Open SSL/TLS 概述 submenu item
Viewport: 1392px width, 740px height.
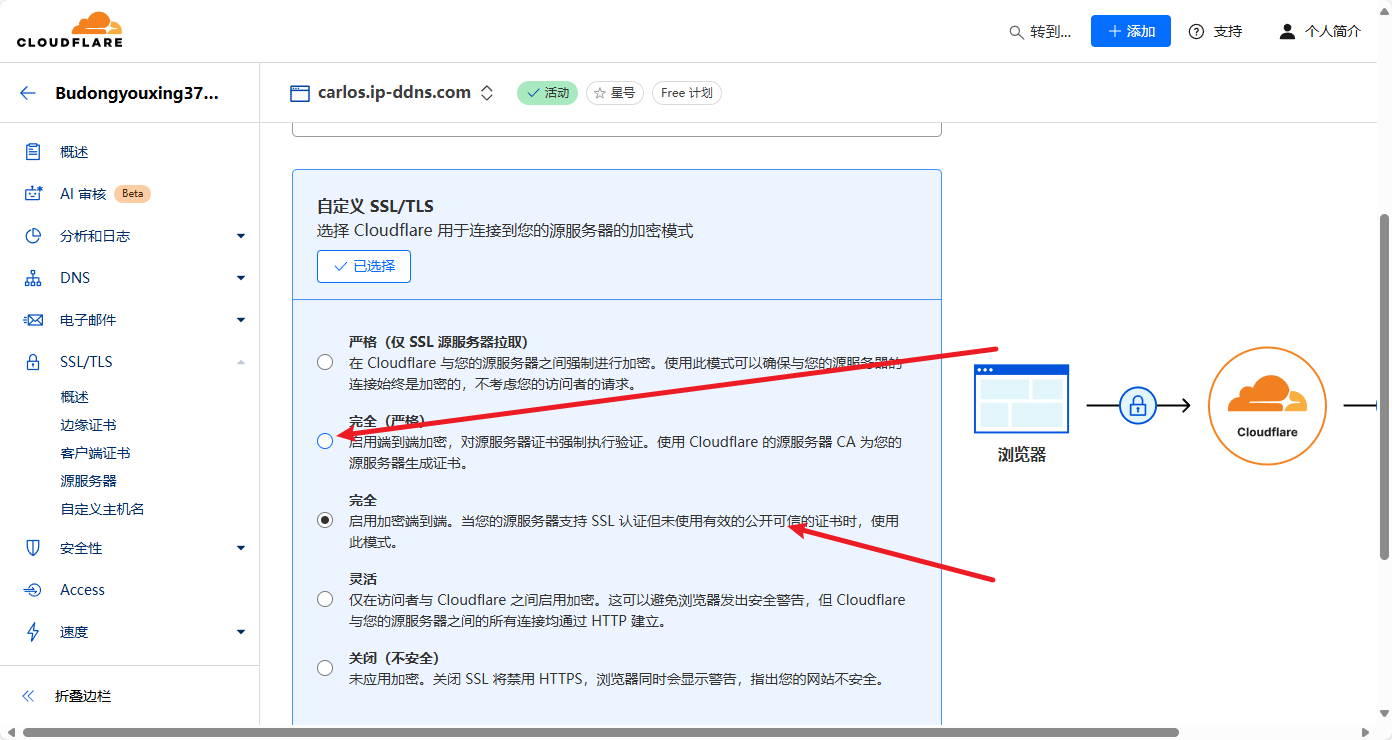click(x=74, y=397)
